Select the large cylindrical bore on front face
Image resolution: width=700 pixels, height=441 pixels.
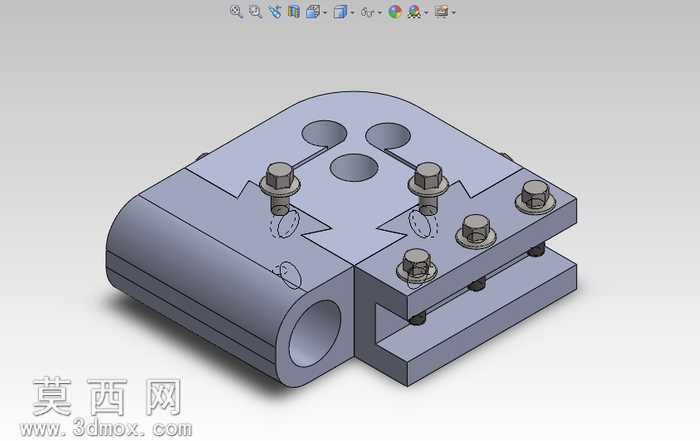point(315,333)
